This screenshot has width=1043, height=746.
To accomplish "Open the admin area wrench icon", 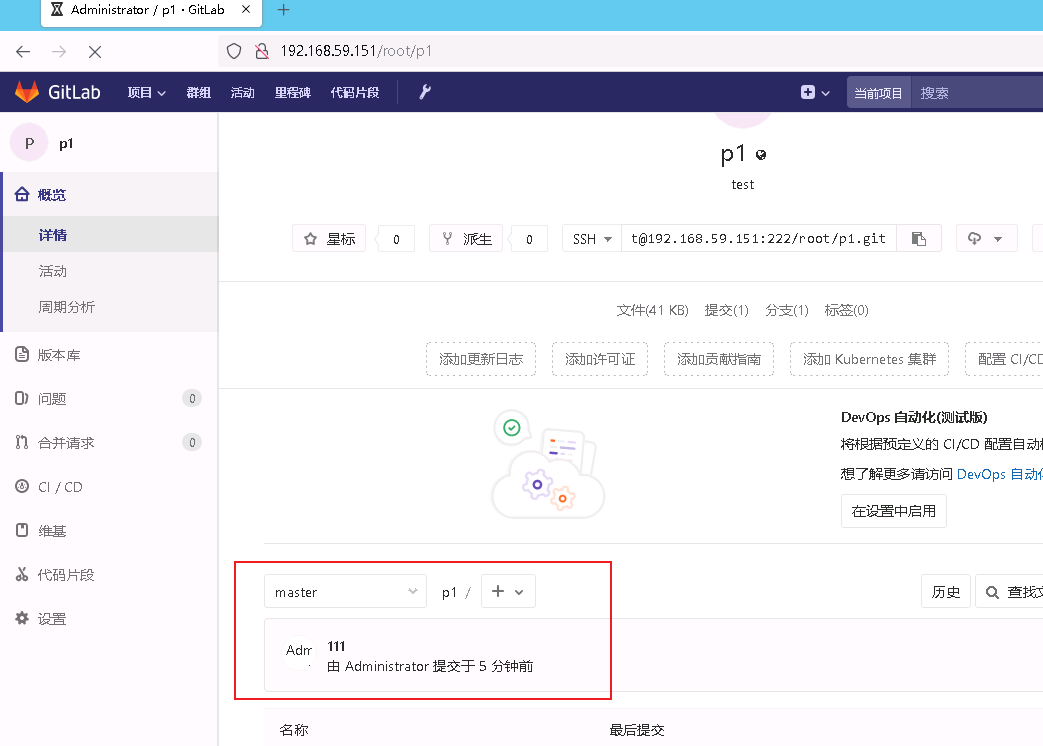I will (x=424, y=92).
